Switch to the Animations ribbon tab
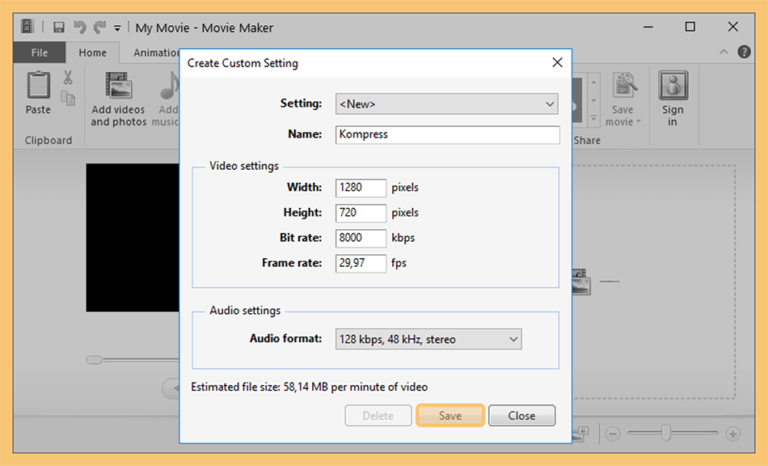This screenshot has width=768, height=466. tap(156, 52)
